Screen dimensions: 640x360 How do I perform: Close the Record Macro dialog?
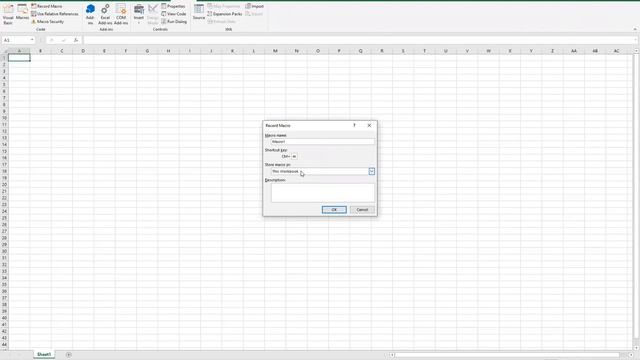pos(369,125)
